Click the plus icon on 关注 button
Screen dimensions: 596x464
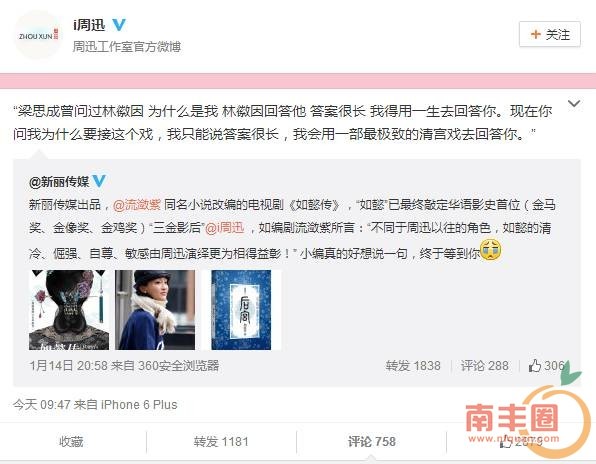click(535, 34)
